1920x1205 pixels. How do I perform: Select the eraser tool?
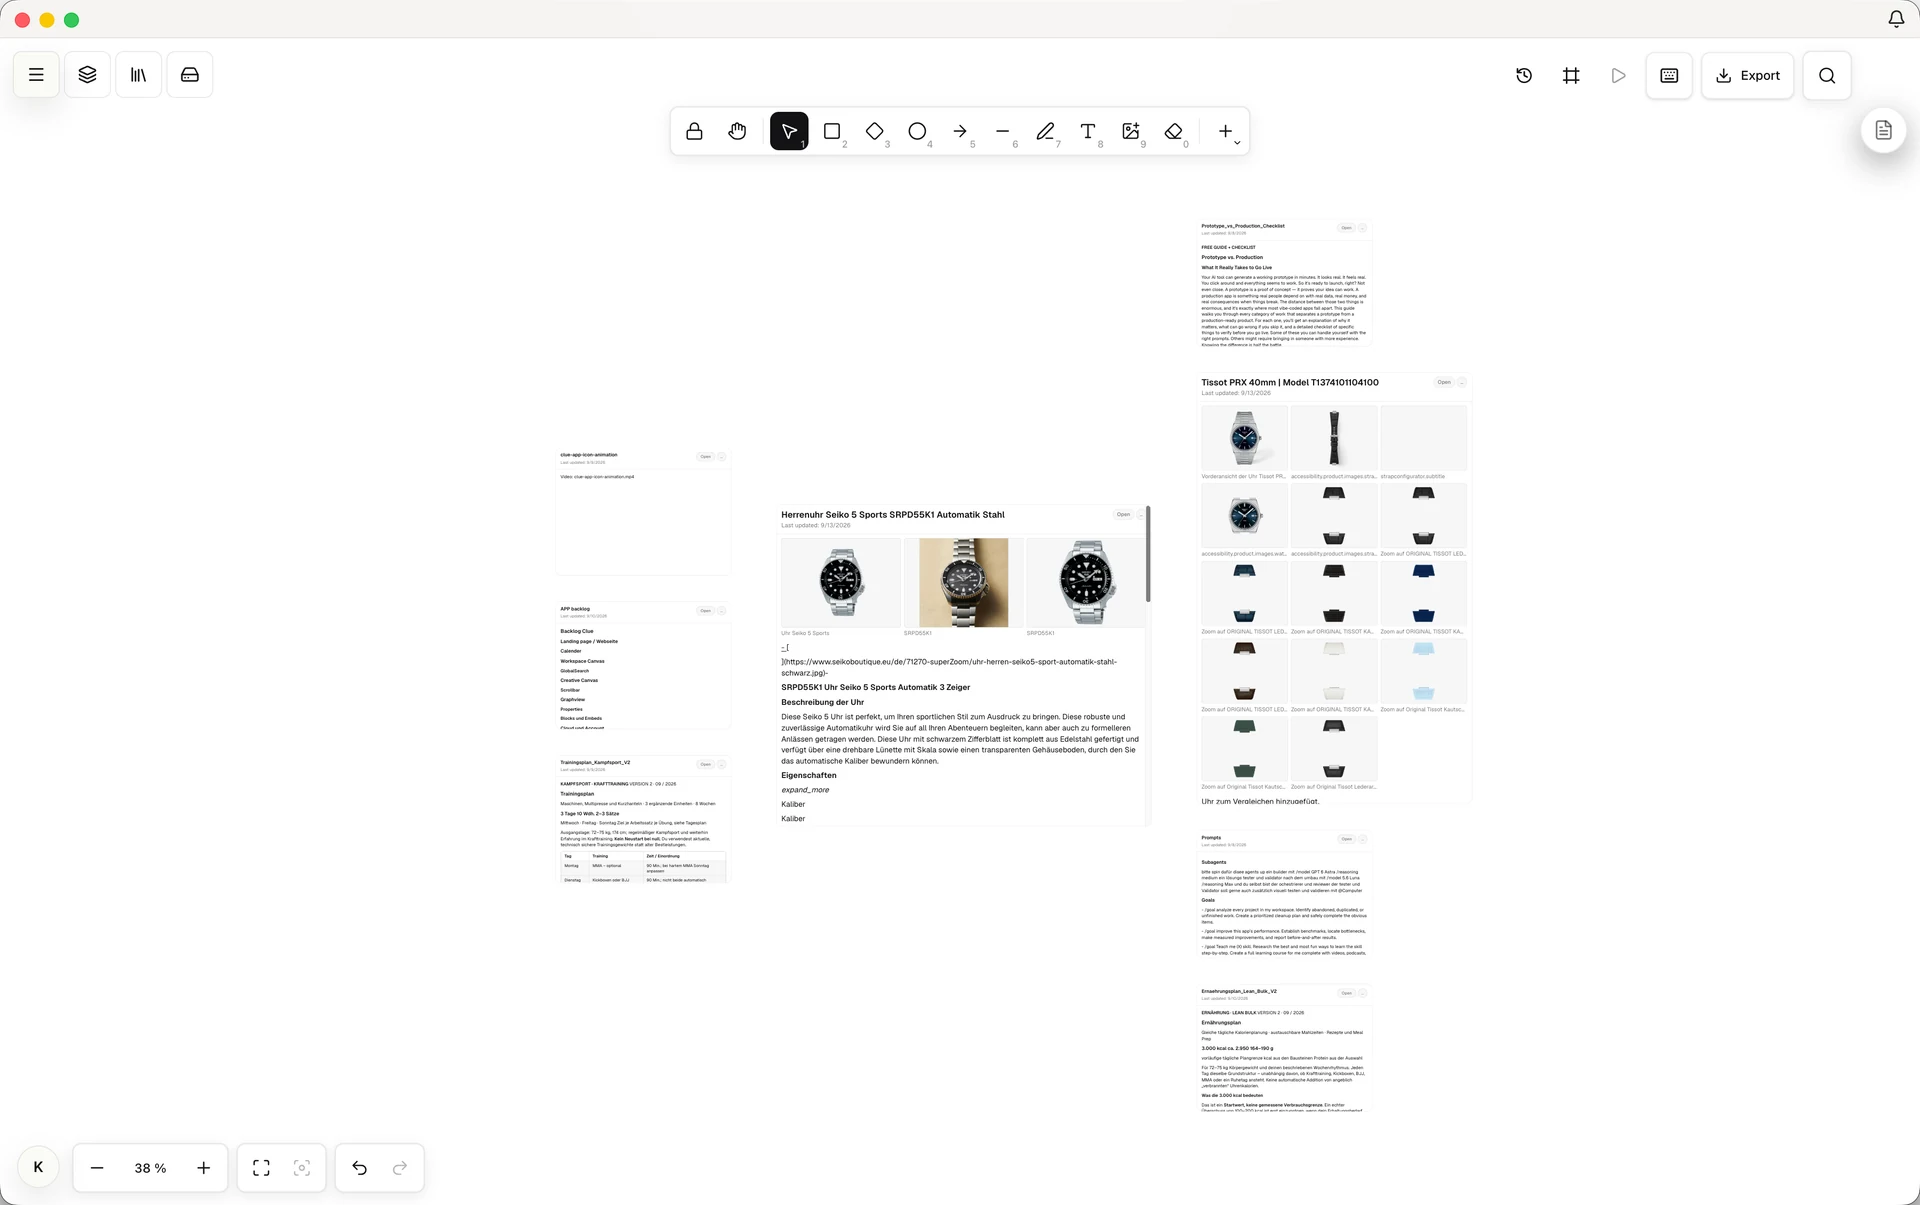(1174, 131)
